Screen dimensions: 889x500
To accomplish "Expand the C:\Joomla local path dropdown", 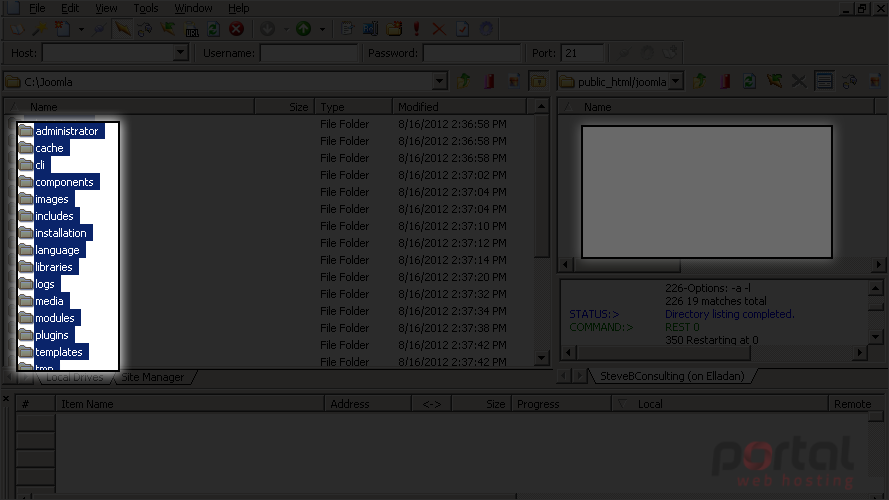I will [439, 82].
